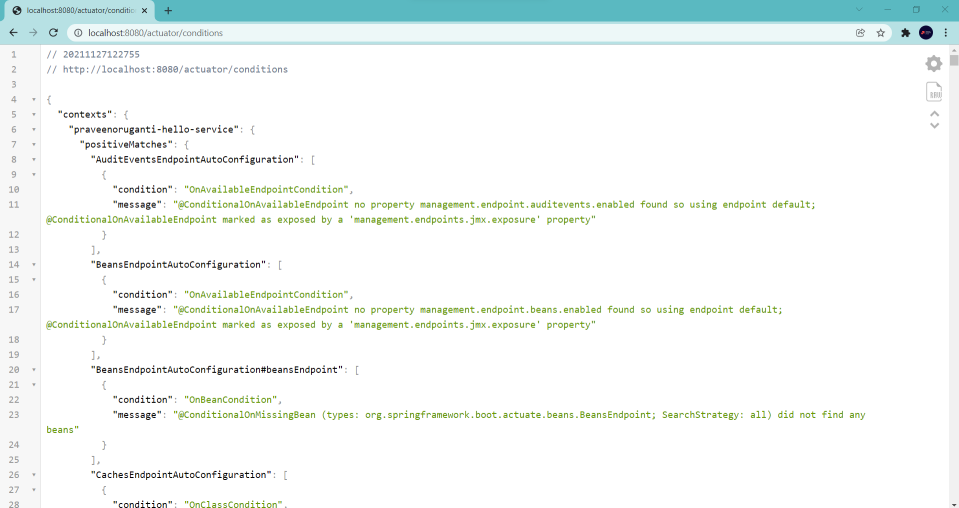This screenshot has width=959, height=508.
Task: Click "OnAvailableEndpointCondition" value on line 10
Action: (266, 190)
